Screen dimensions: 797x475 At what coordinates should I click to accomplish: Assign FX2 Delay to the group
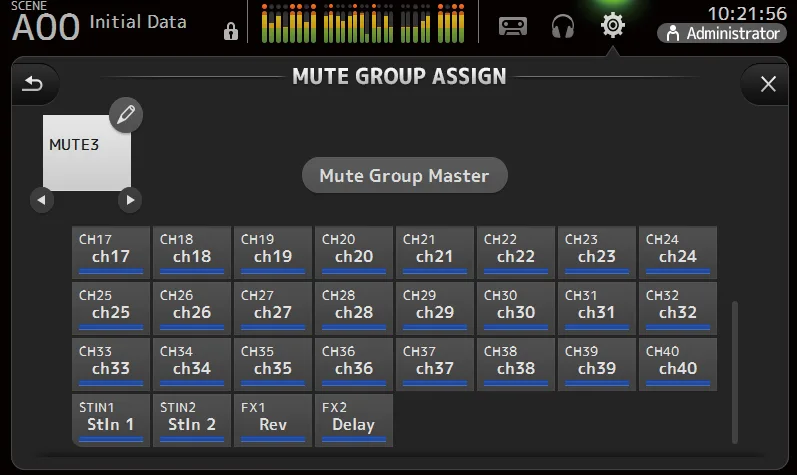coord(354,420)
